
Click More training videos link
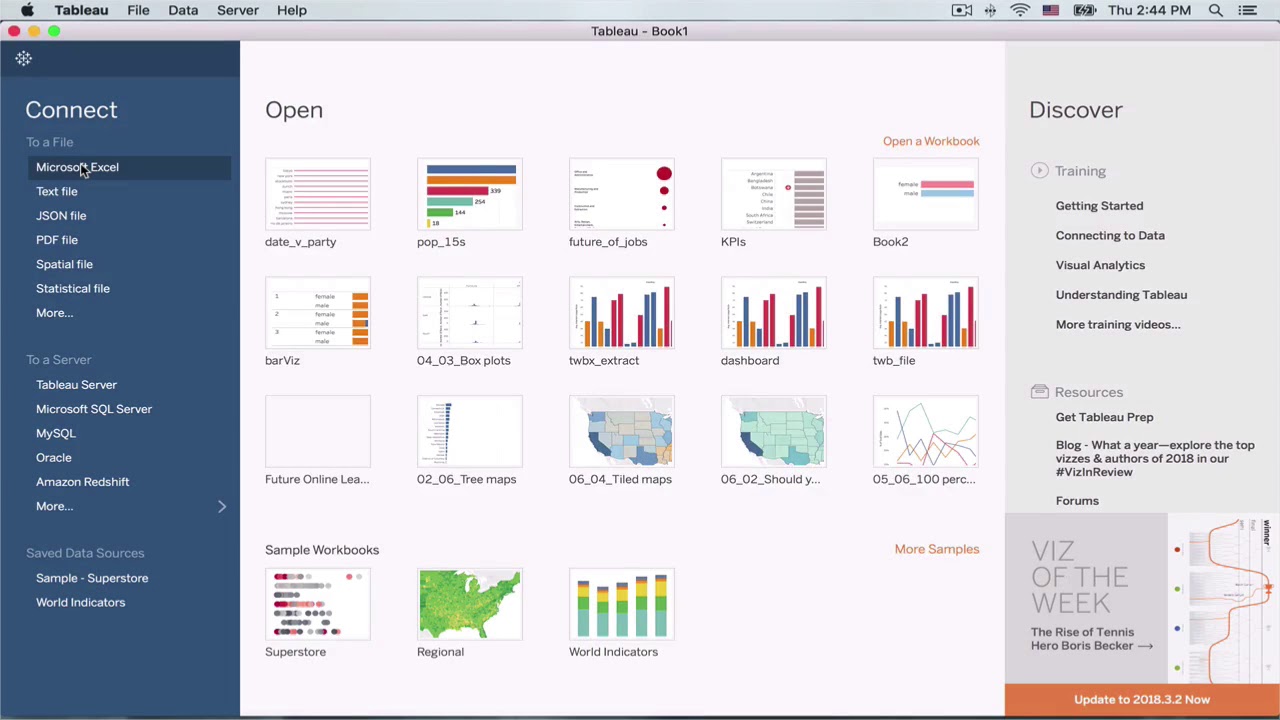1118,325
